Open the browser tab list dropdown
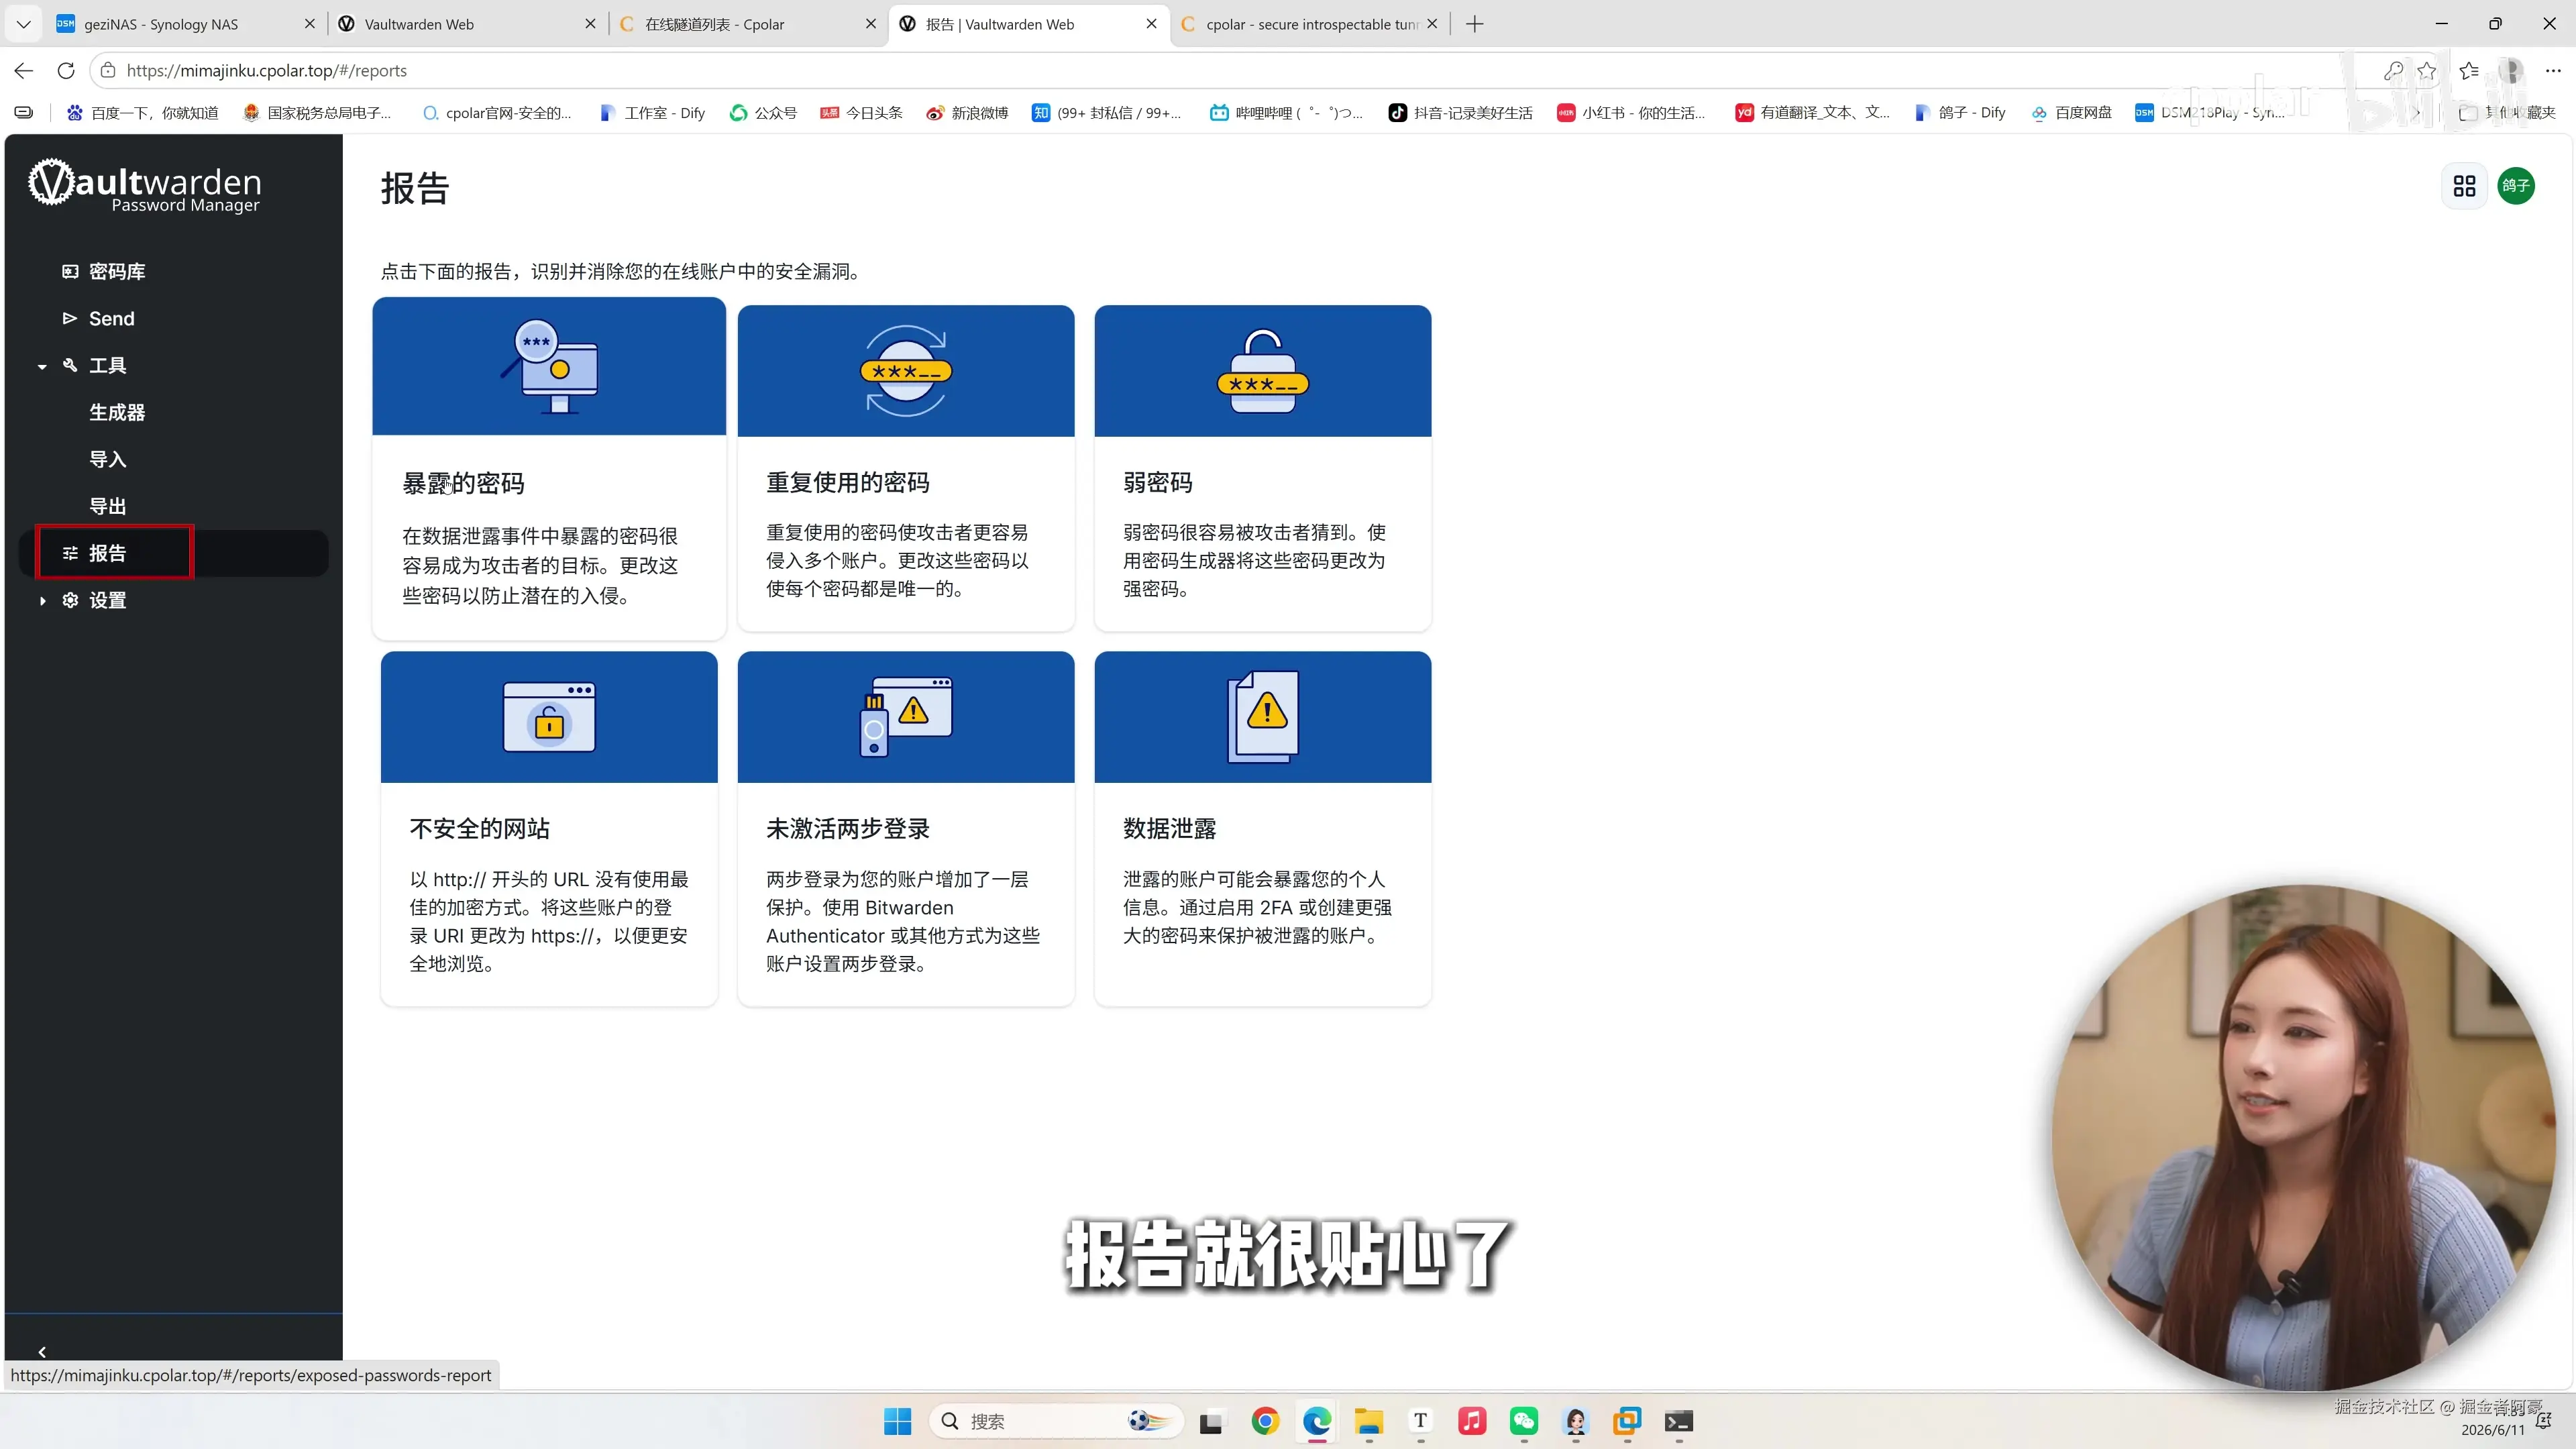The width and height of the screenshot is (2576, 1449). 23,24
